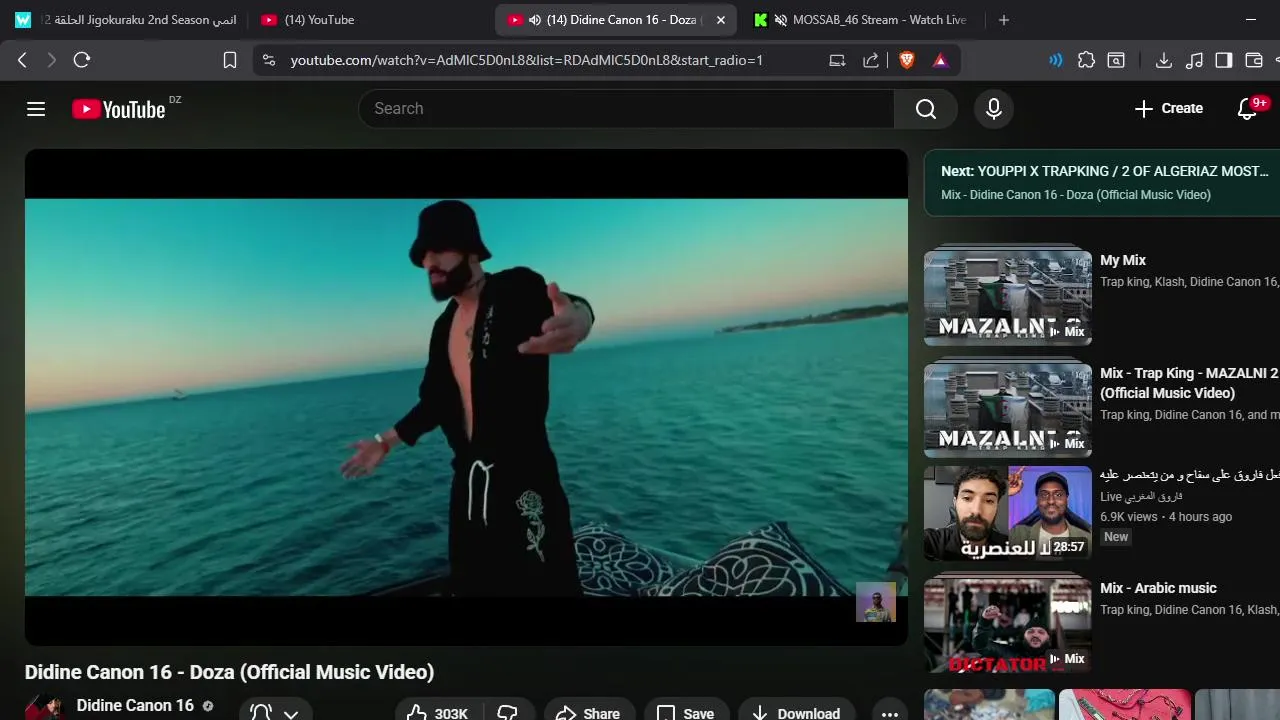Switch to the Jigokuraku 2nd Season tab

(x=125, y=20)
